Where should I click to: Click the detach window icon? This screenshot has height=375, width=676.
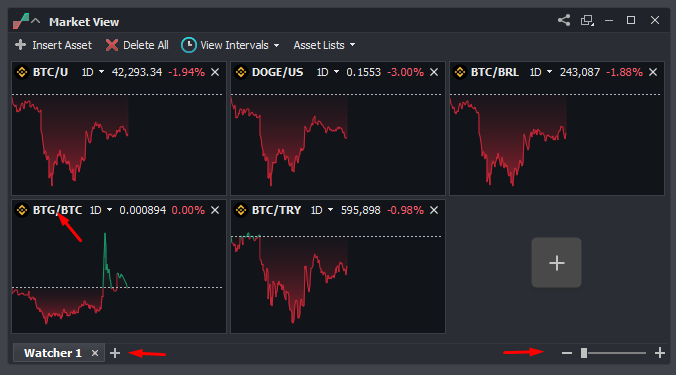click(x=587, y=20)
